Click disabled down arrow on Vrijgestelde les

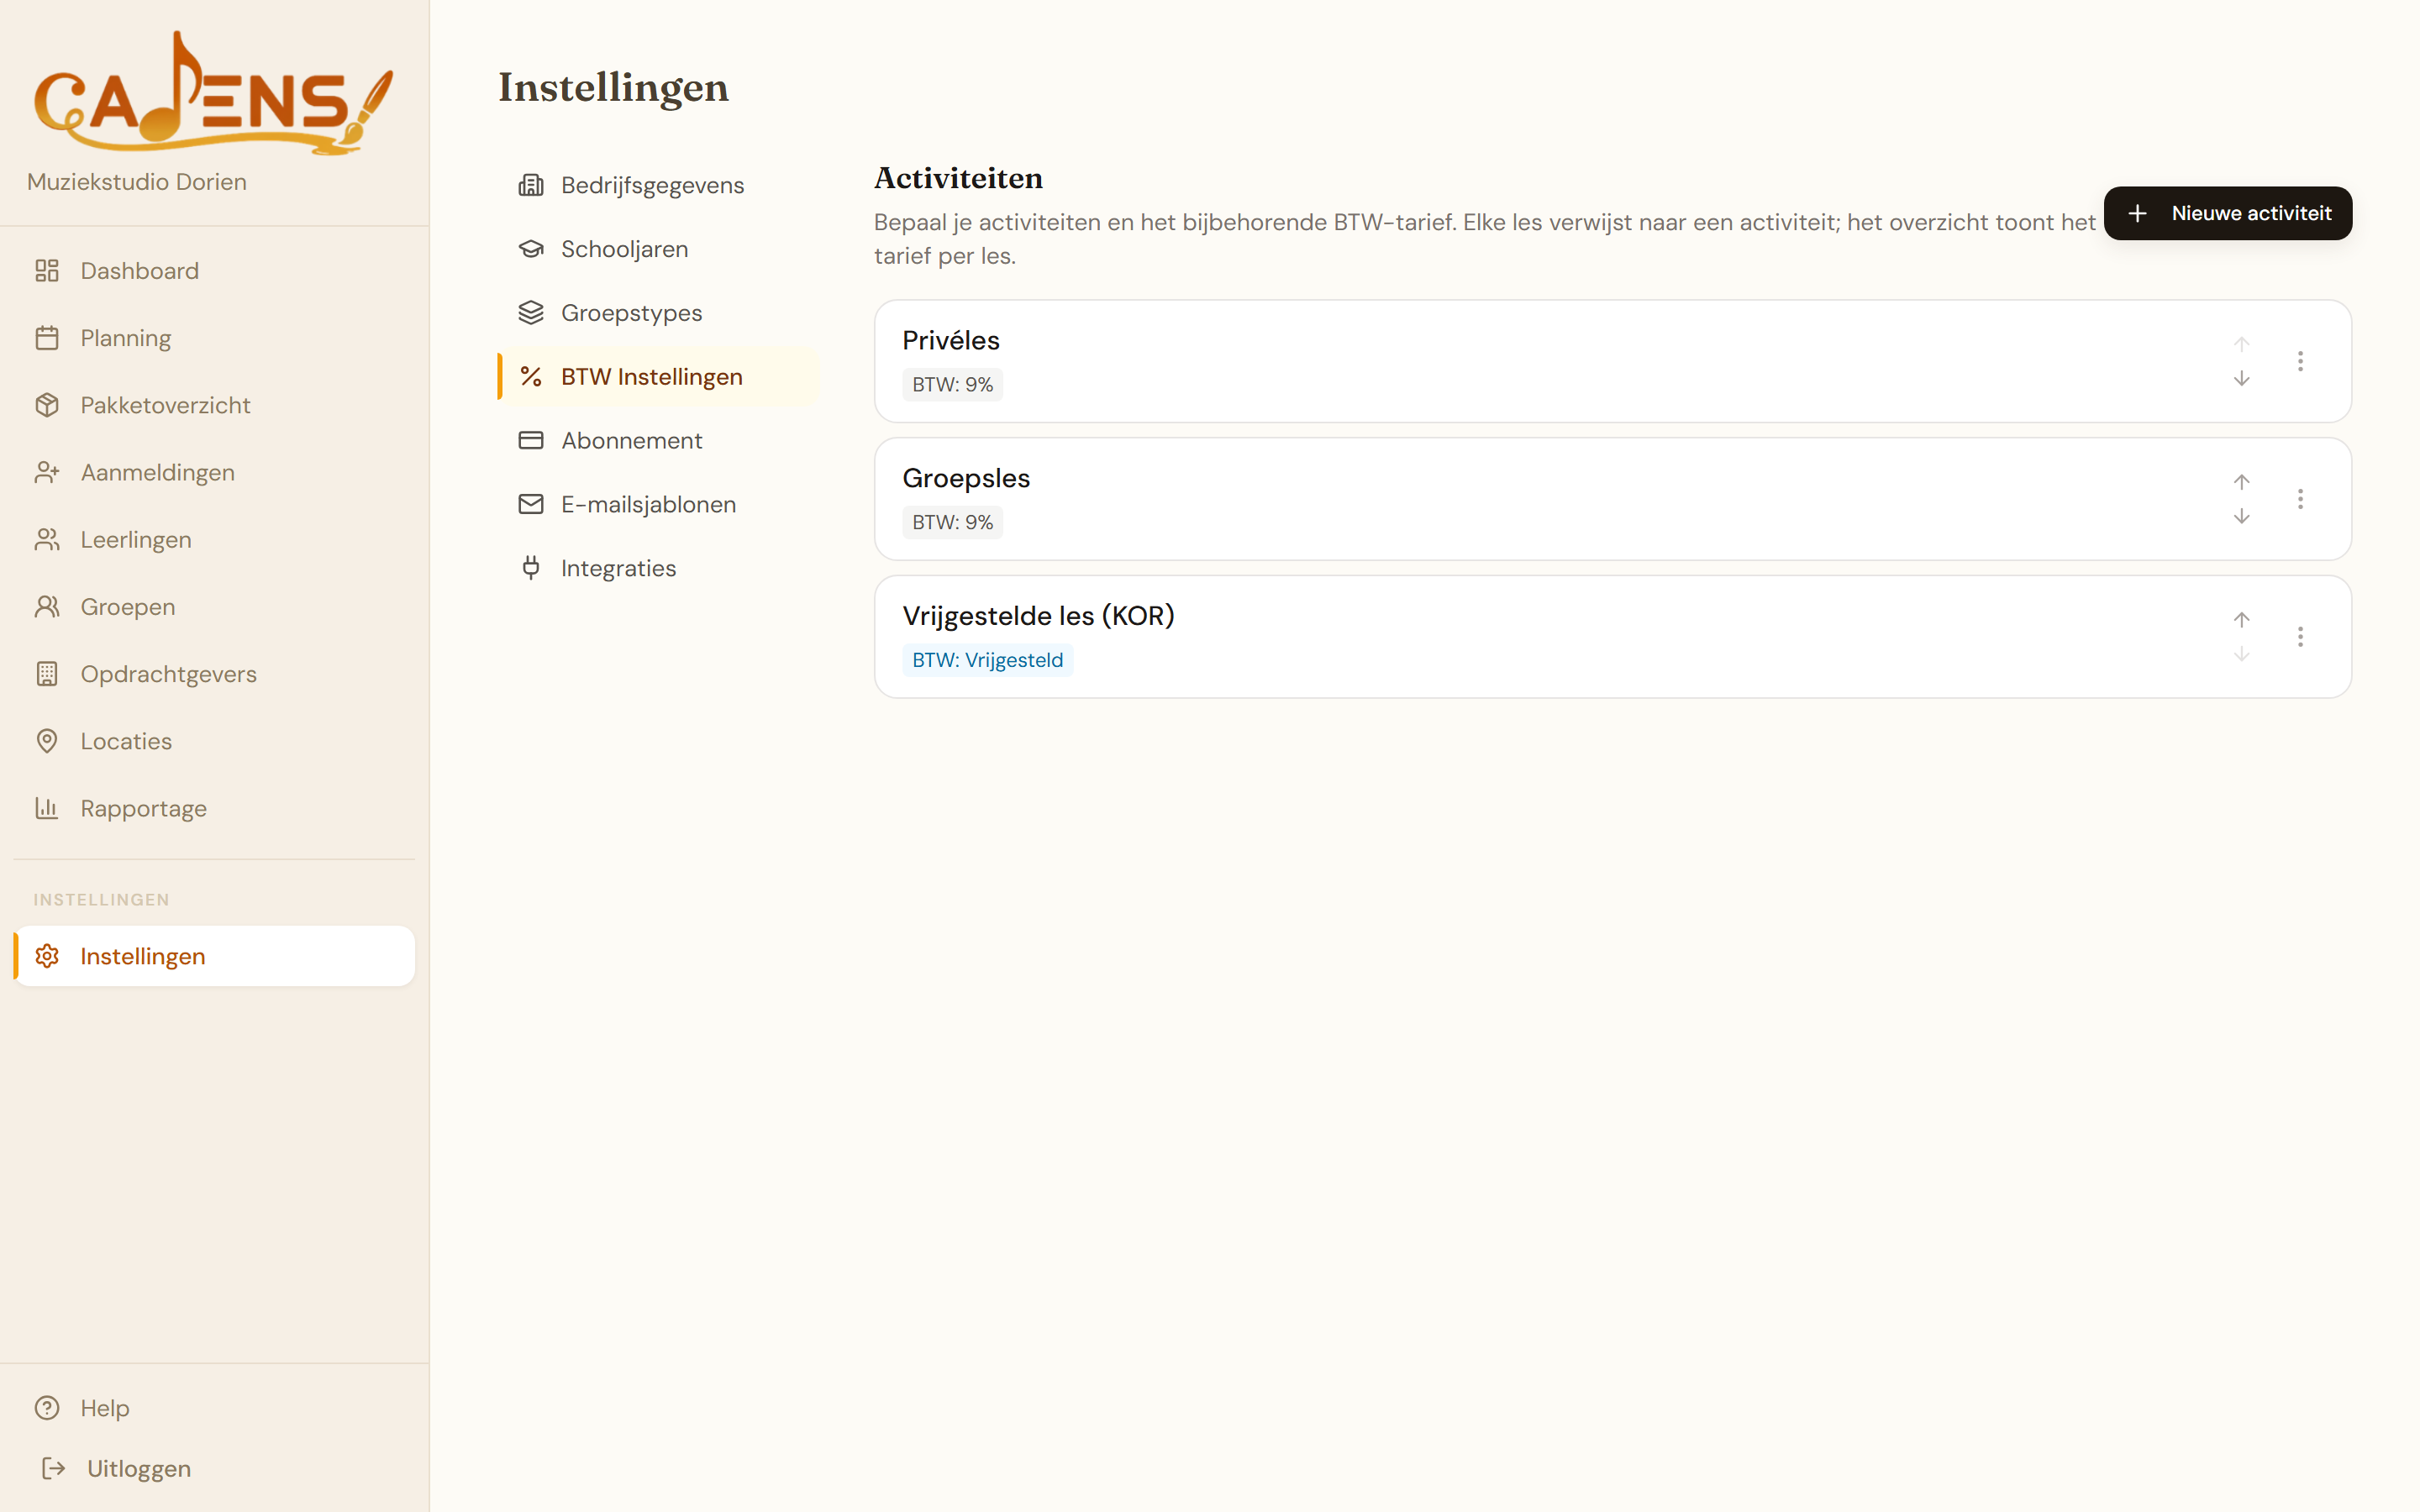click(2242, 654)
